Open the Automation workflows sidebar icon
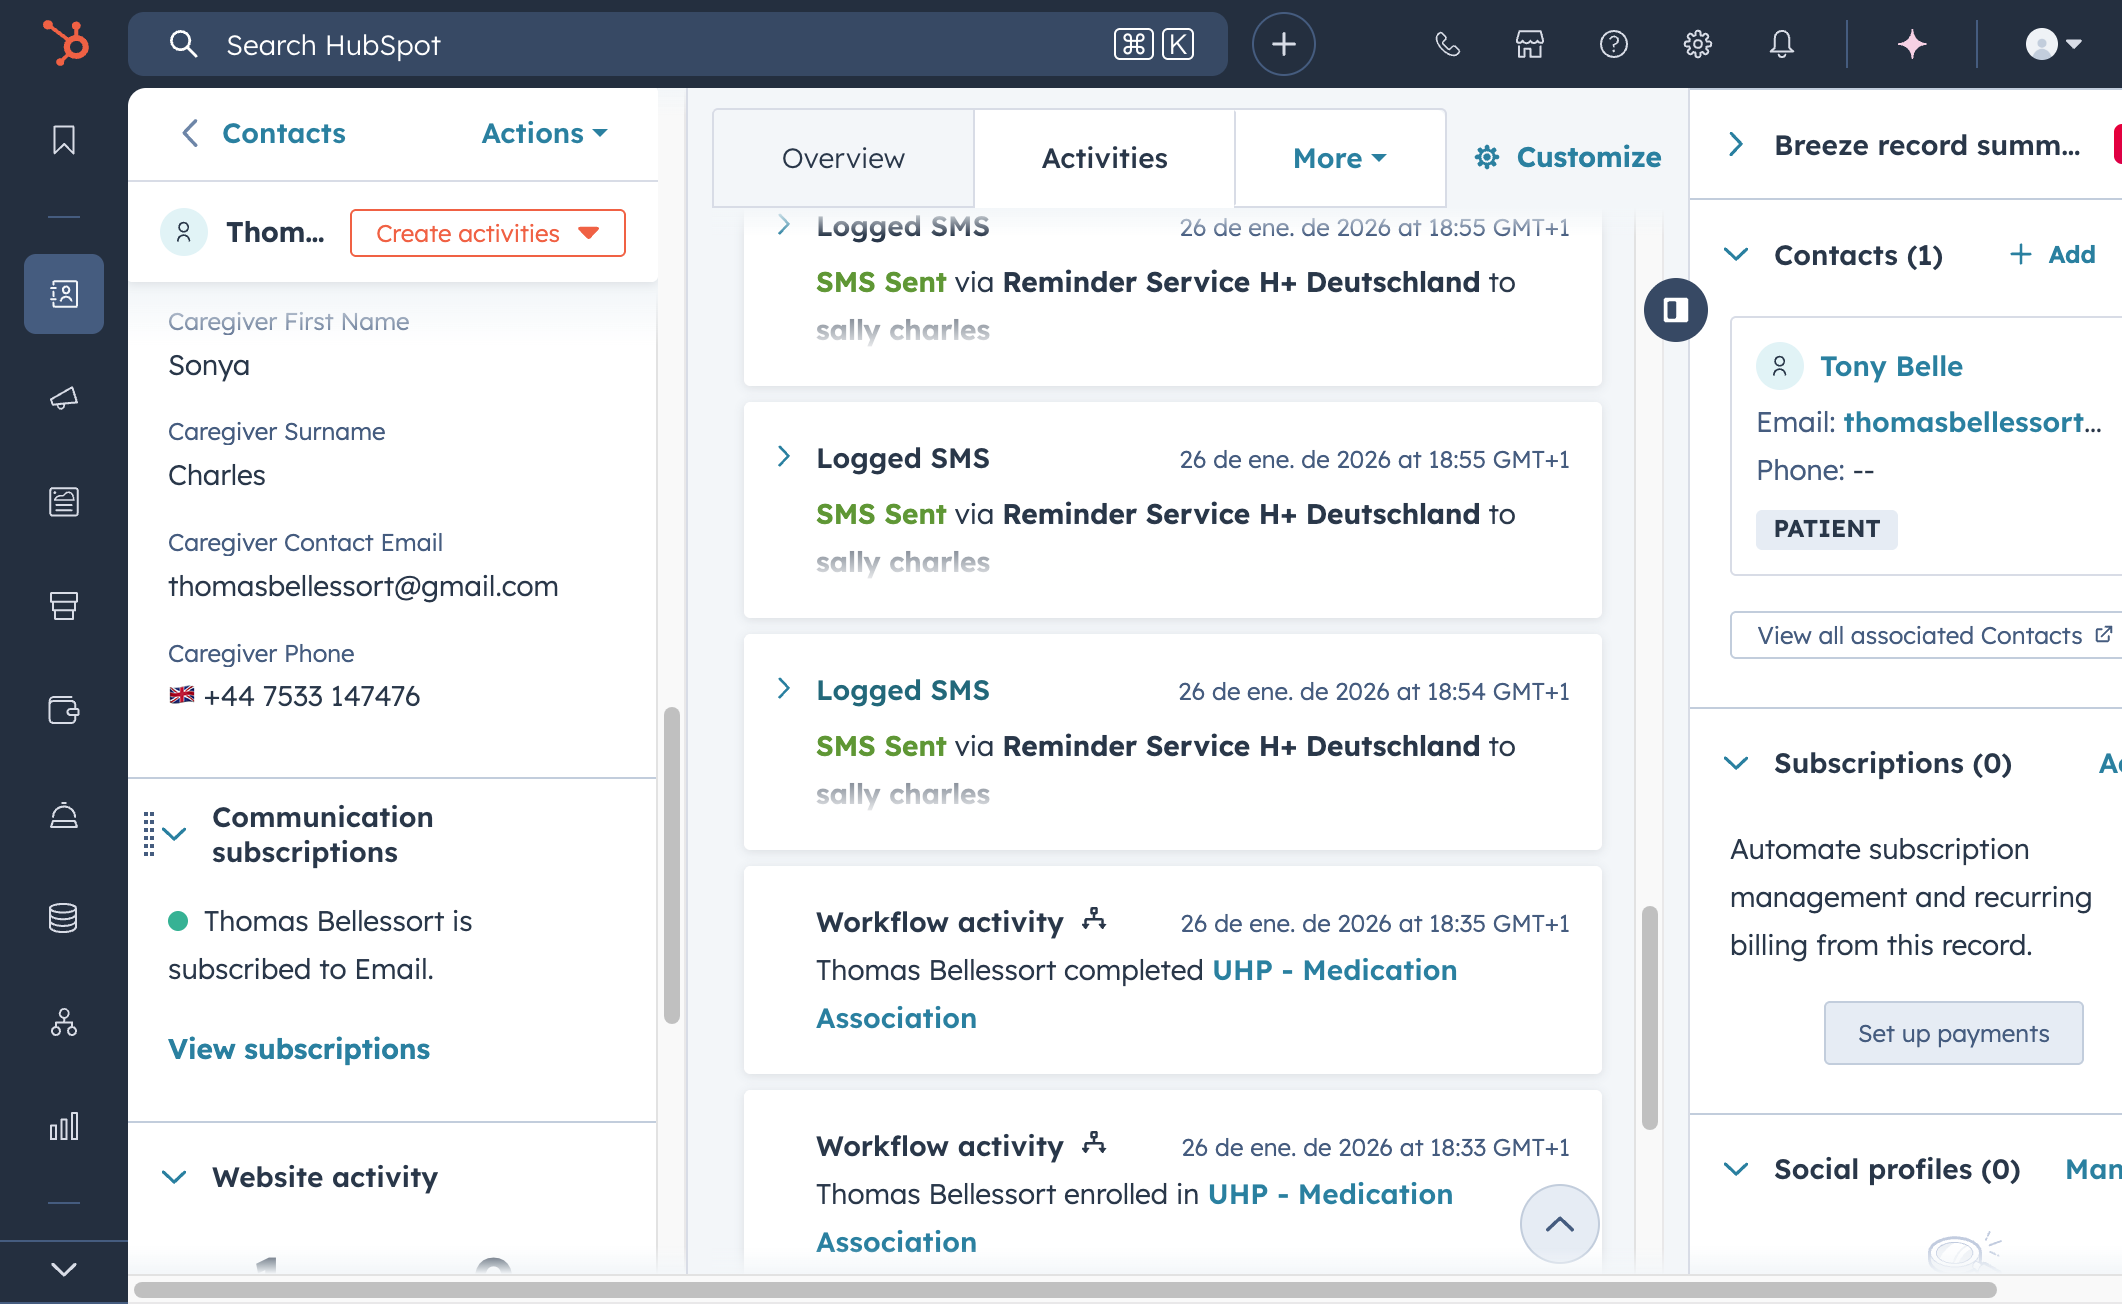This screenshot has height=1304, width=2122. click(x=64, y=1022)
